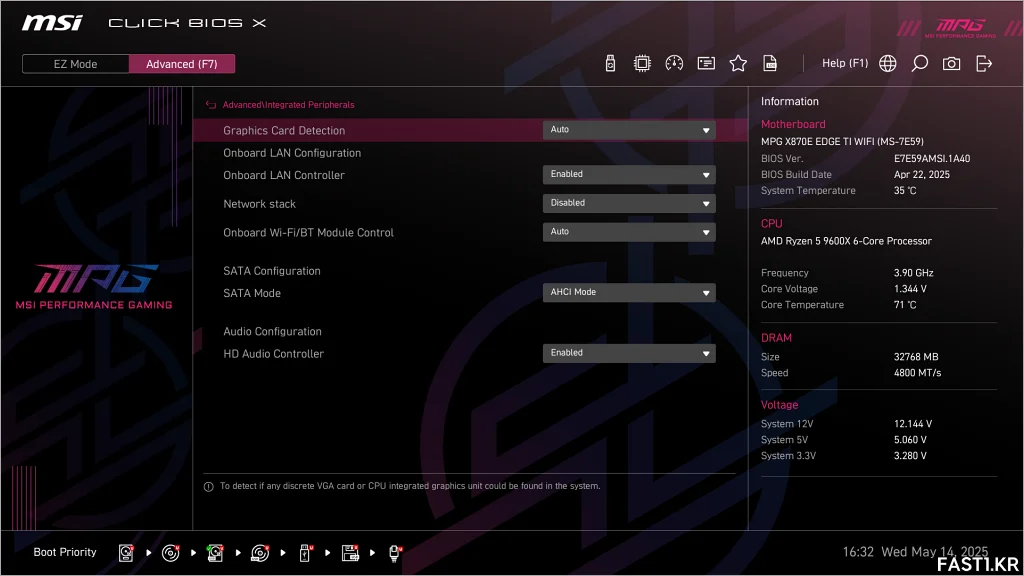The height and width of the screenshot is (576, 1024).
Task: Switch to EZ Mode
Action: coord(75,64)
